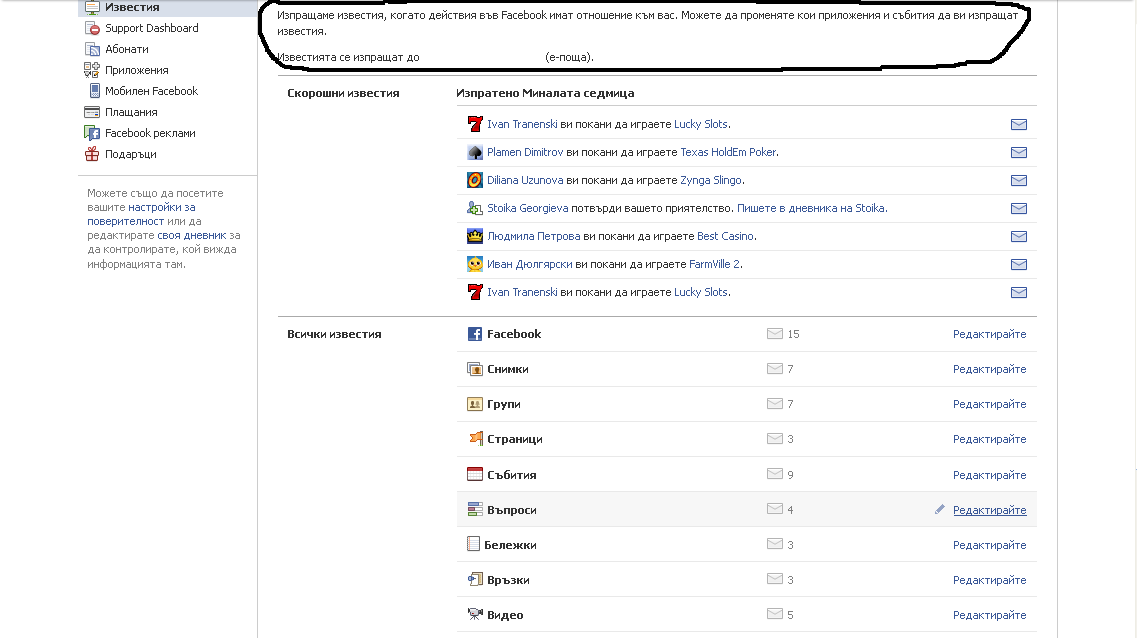This screenshot has width=1137, height=638.
Task: Open Людмила Петрова profile link
Action: tap(534, 236)
